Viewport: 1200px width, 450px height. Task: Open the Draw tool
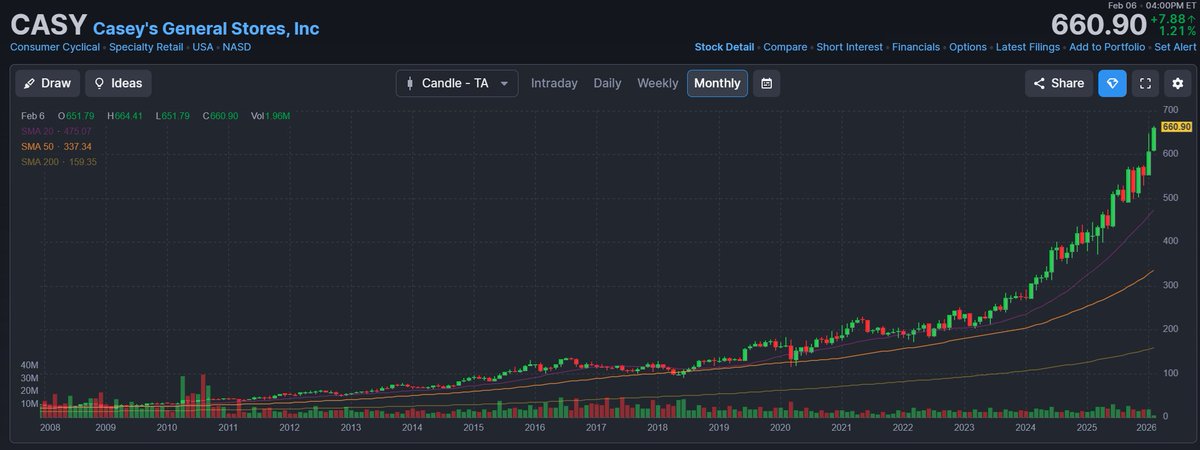(47, 83)
